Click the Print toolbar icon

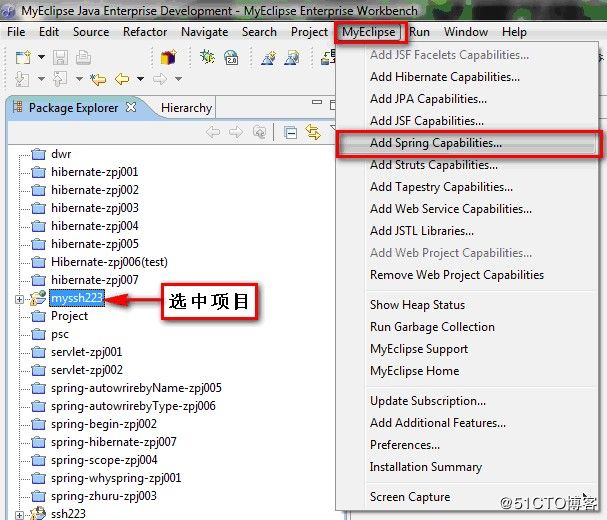[x=83, y=57]
